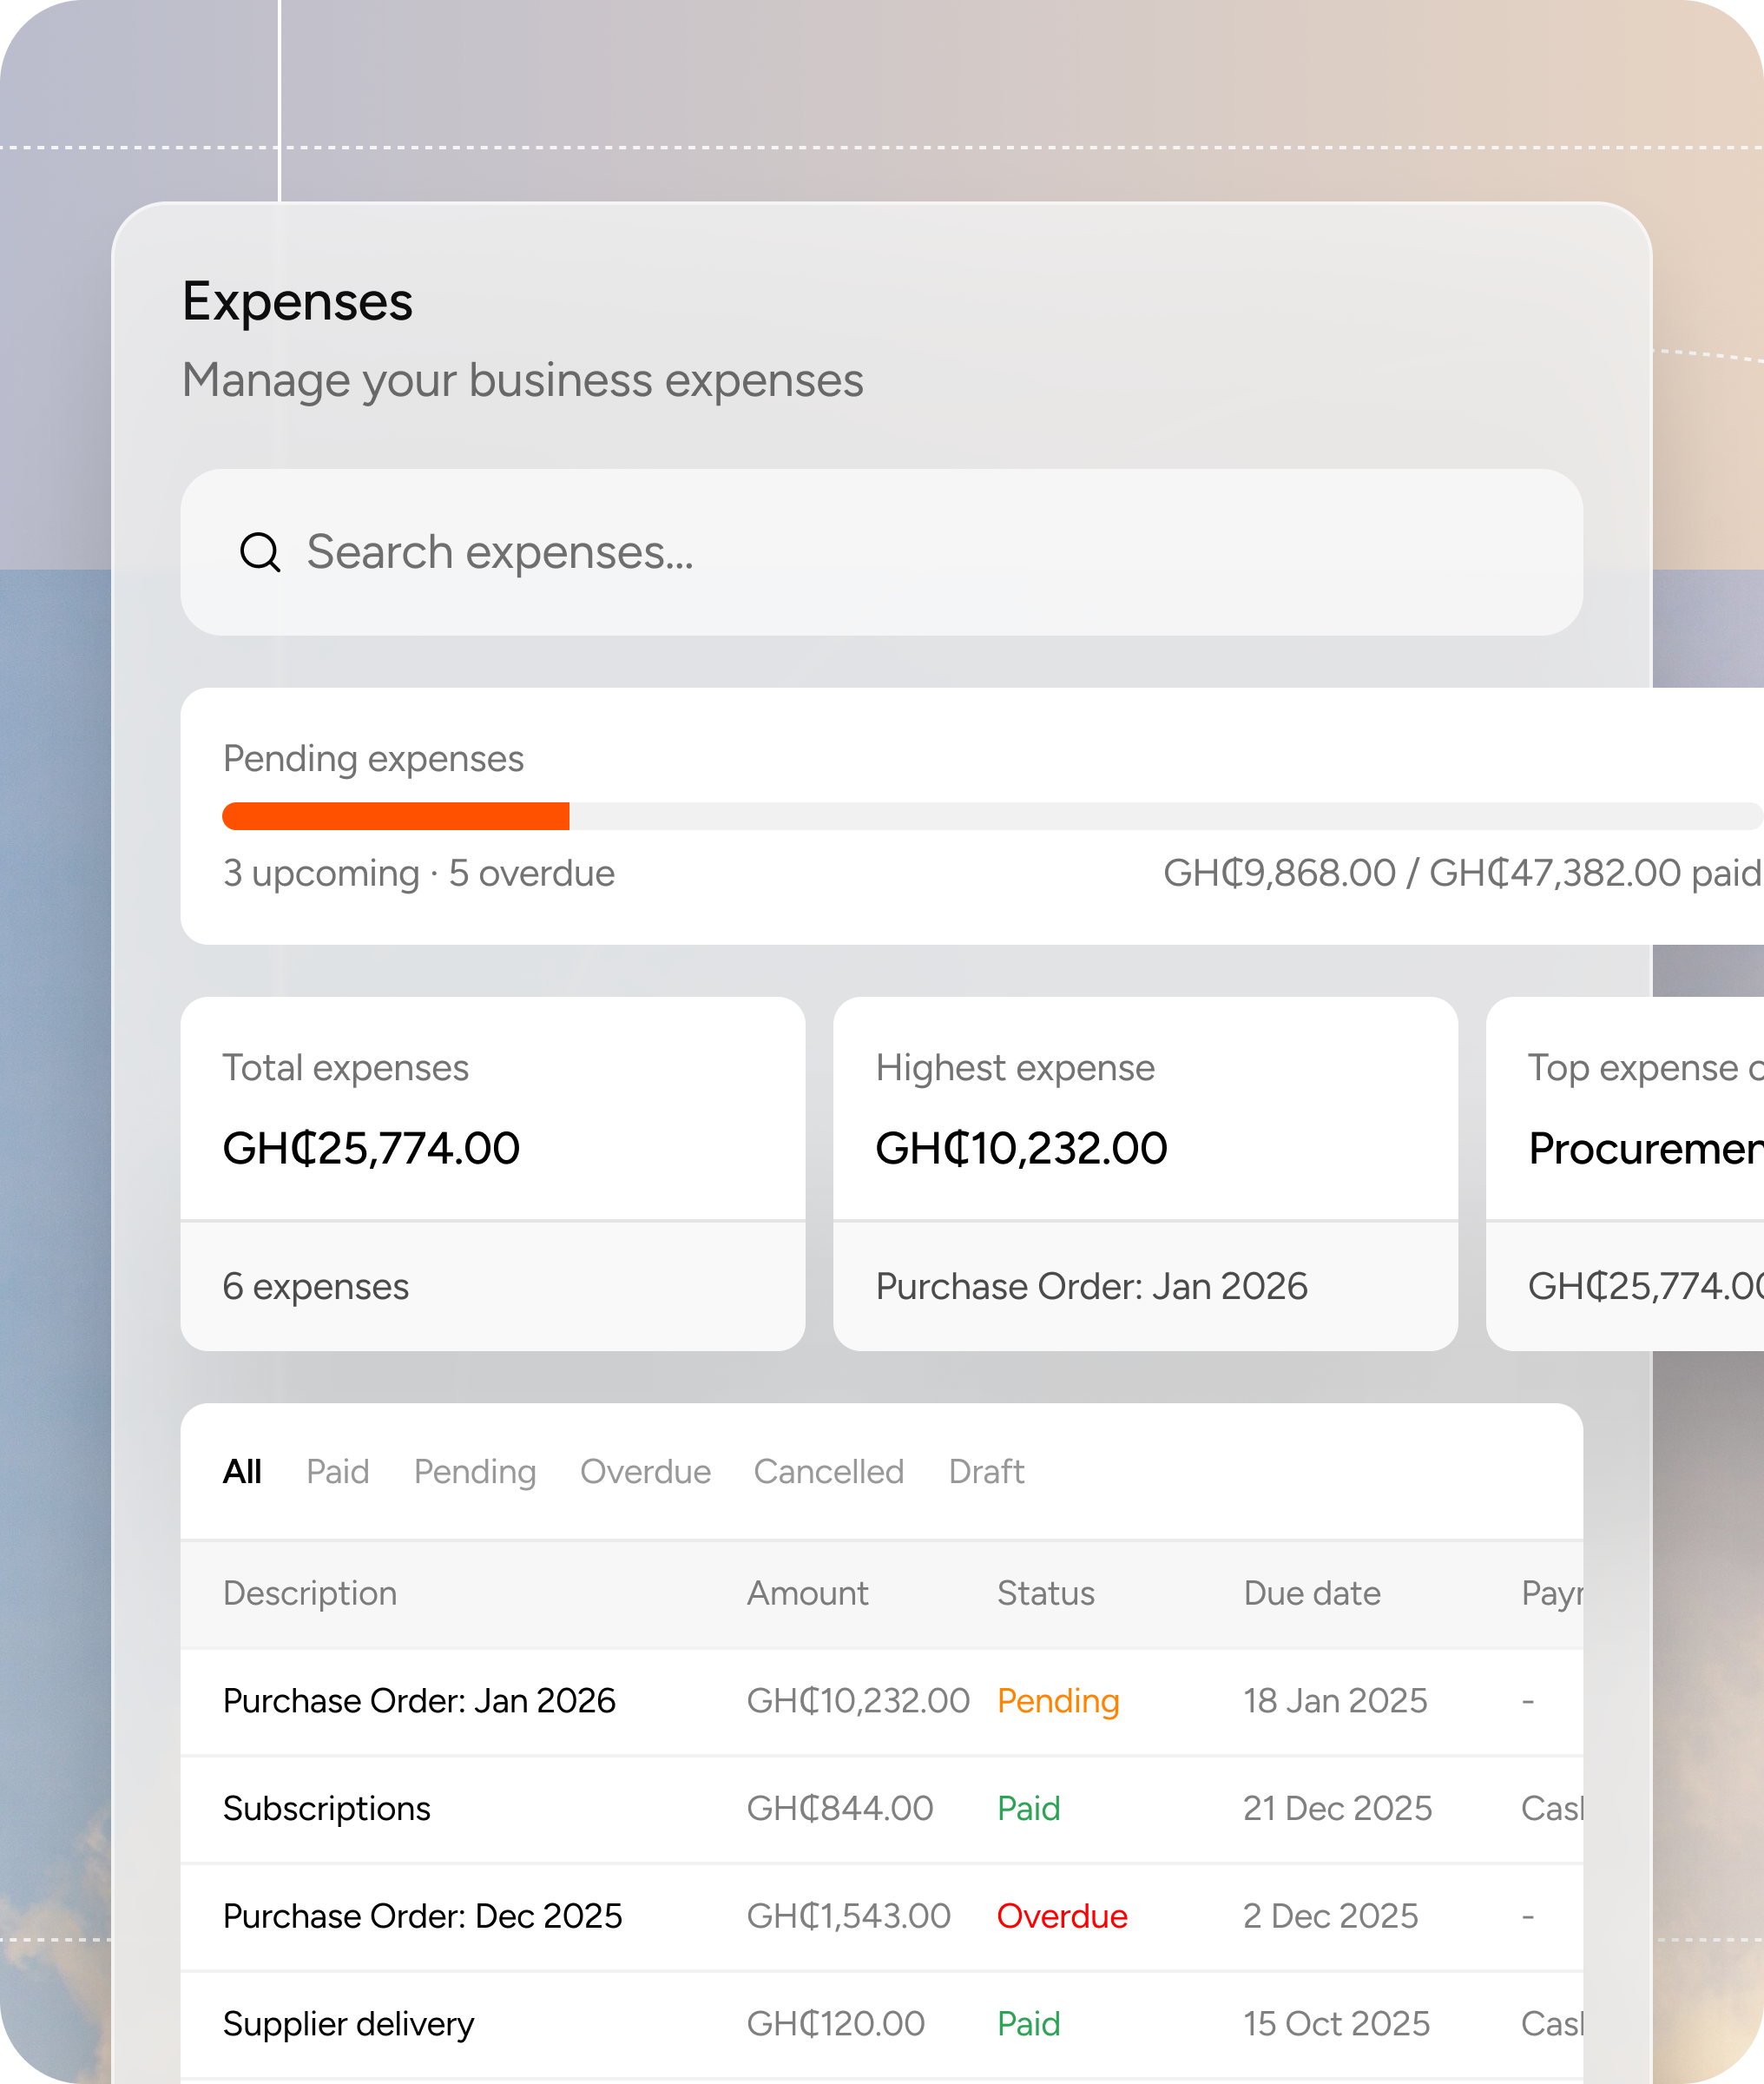Select the Cancelled tab
Viewport: 1764px width, 2084px height.
(x=828, y=1472)
